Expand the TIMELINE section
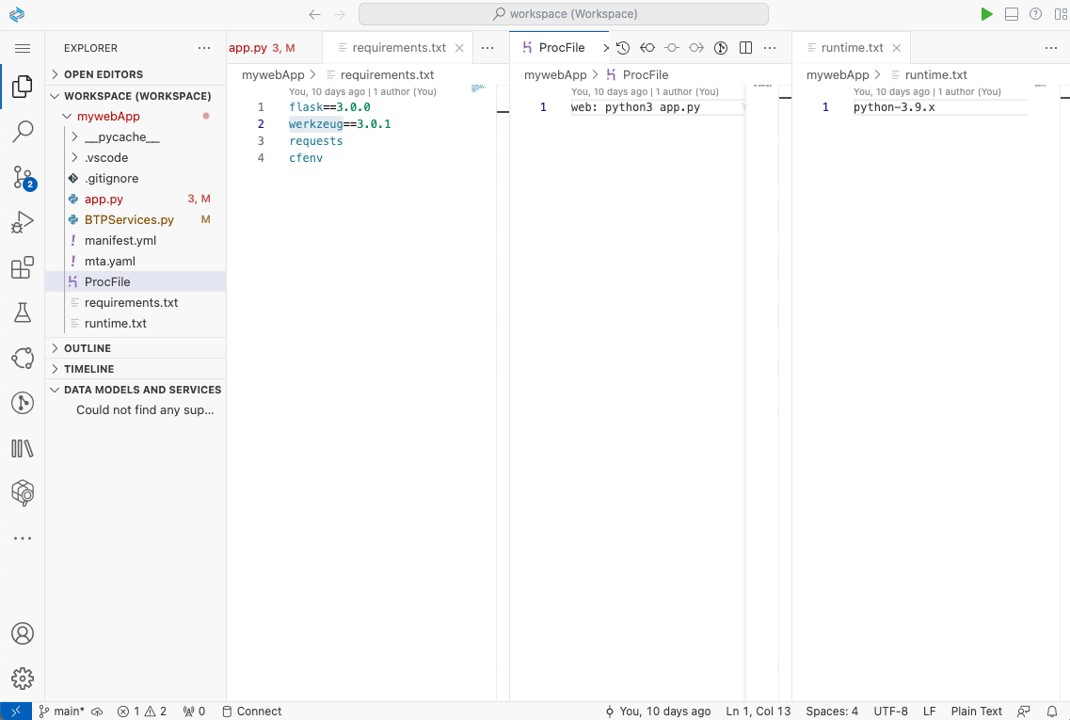Image resolution: width=1070 pixels, height=720 pixels. 89,369
